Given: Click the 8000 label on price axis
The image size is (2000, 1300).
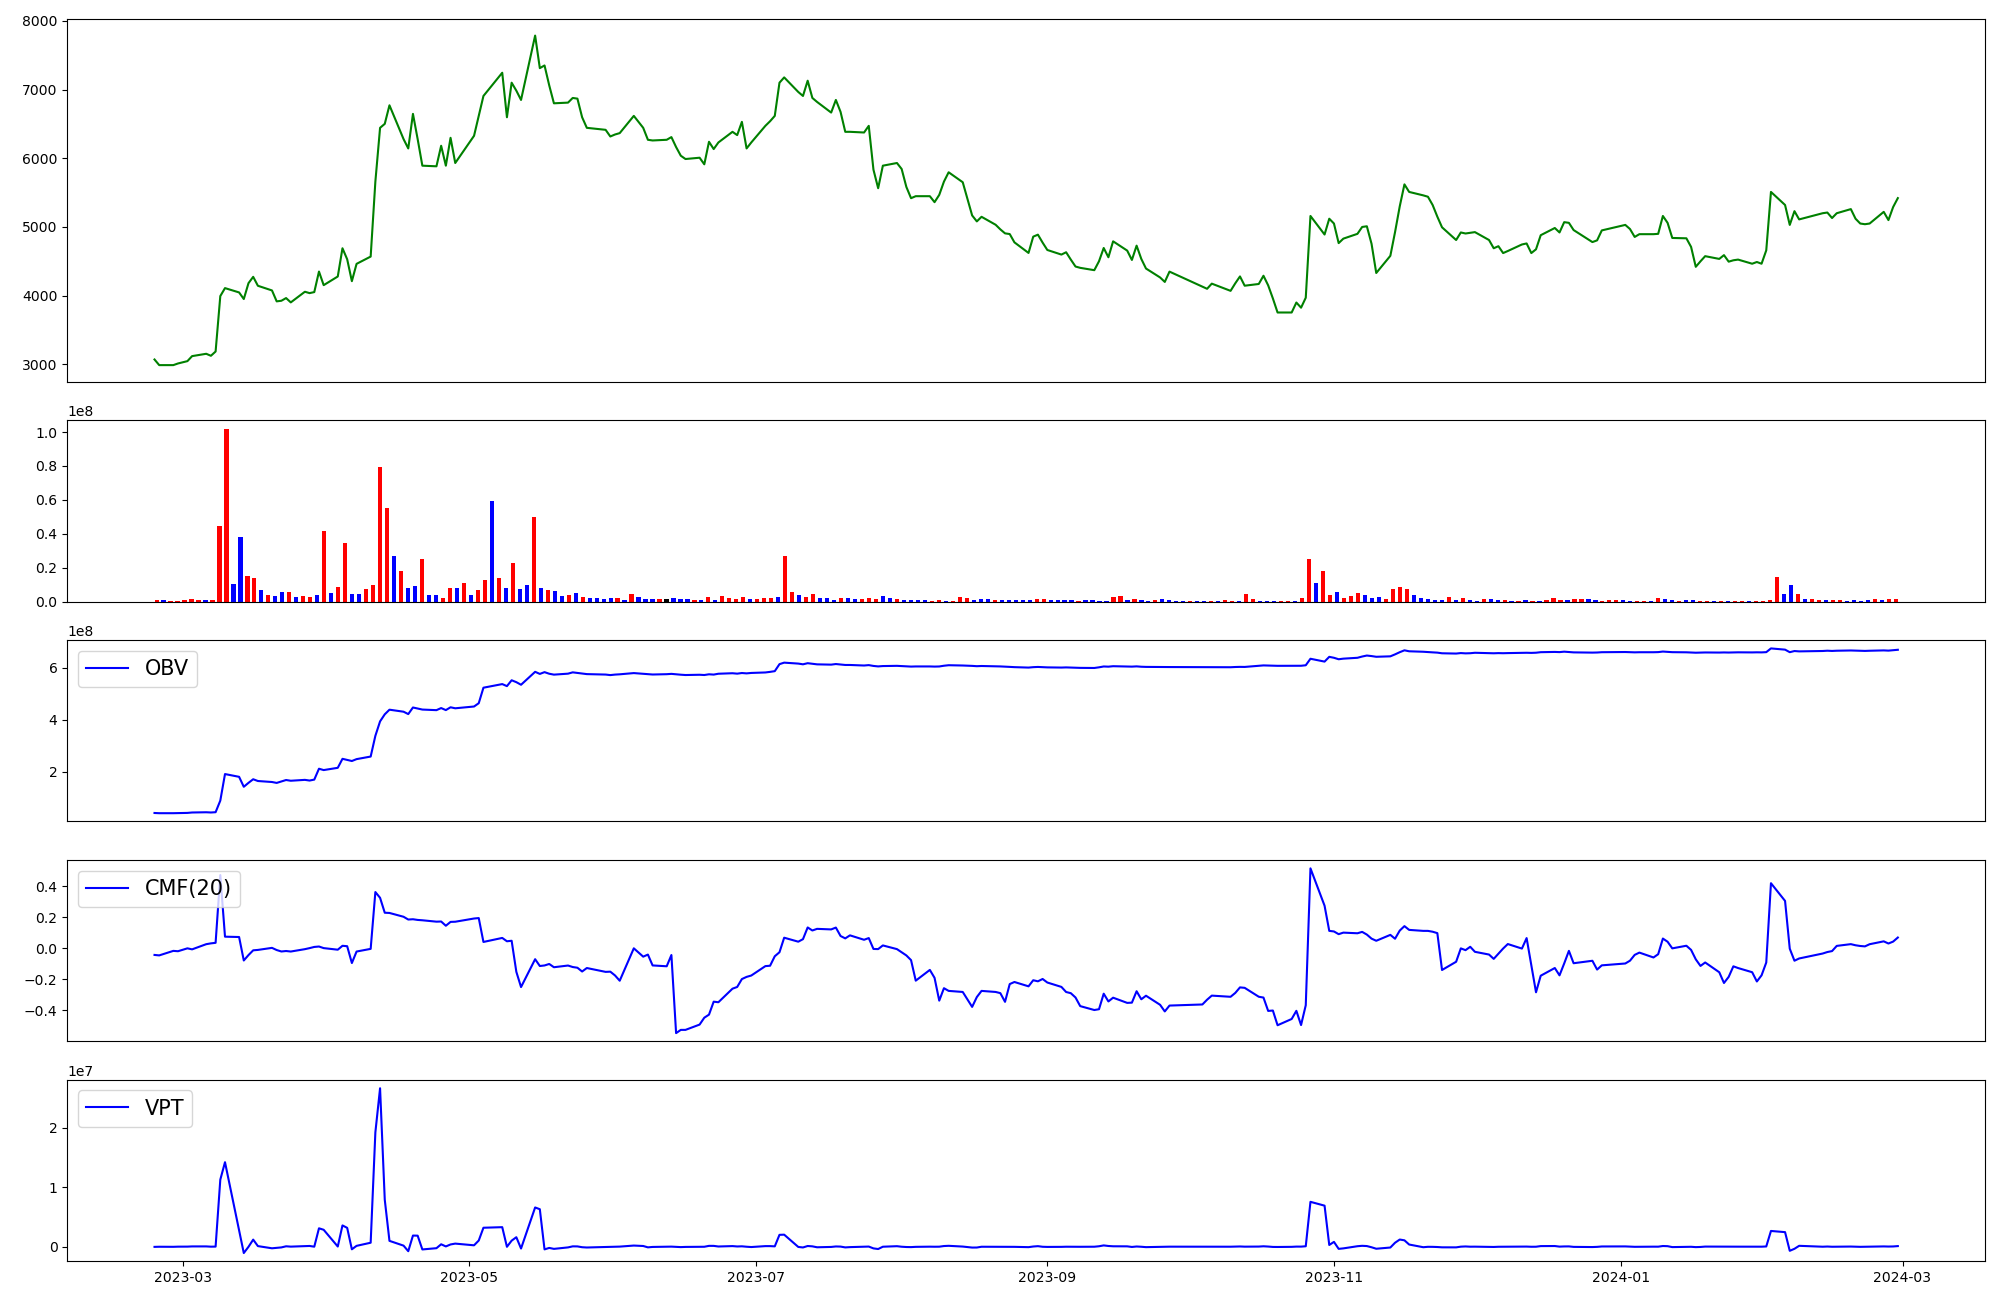Looking at the screenshot, I should point(40,21).
